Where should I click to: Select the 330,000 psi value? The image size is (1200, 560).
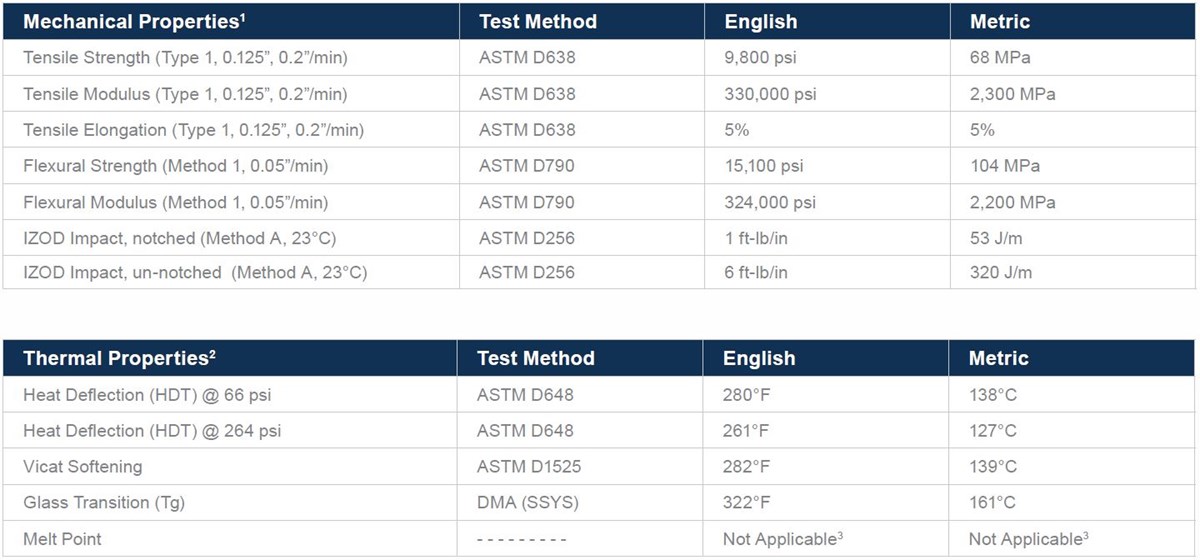[770, 94]
